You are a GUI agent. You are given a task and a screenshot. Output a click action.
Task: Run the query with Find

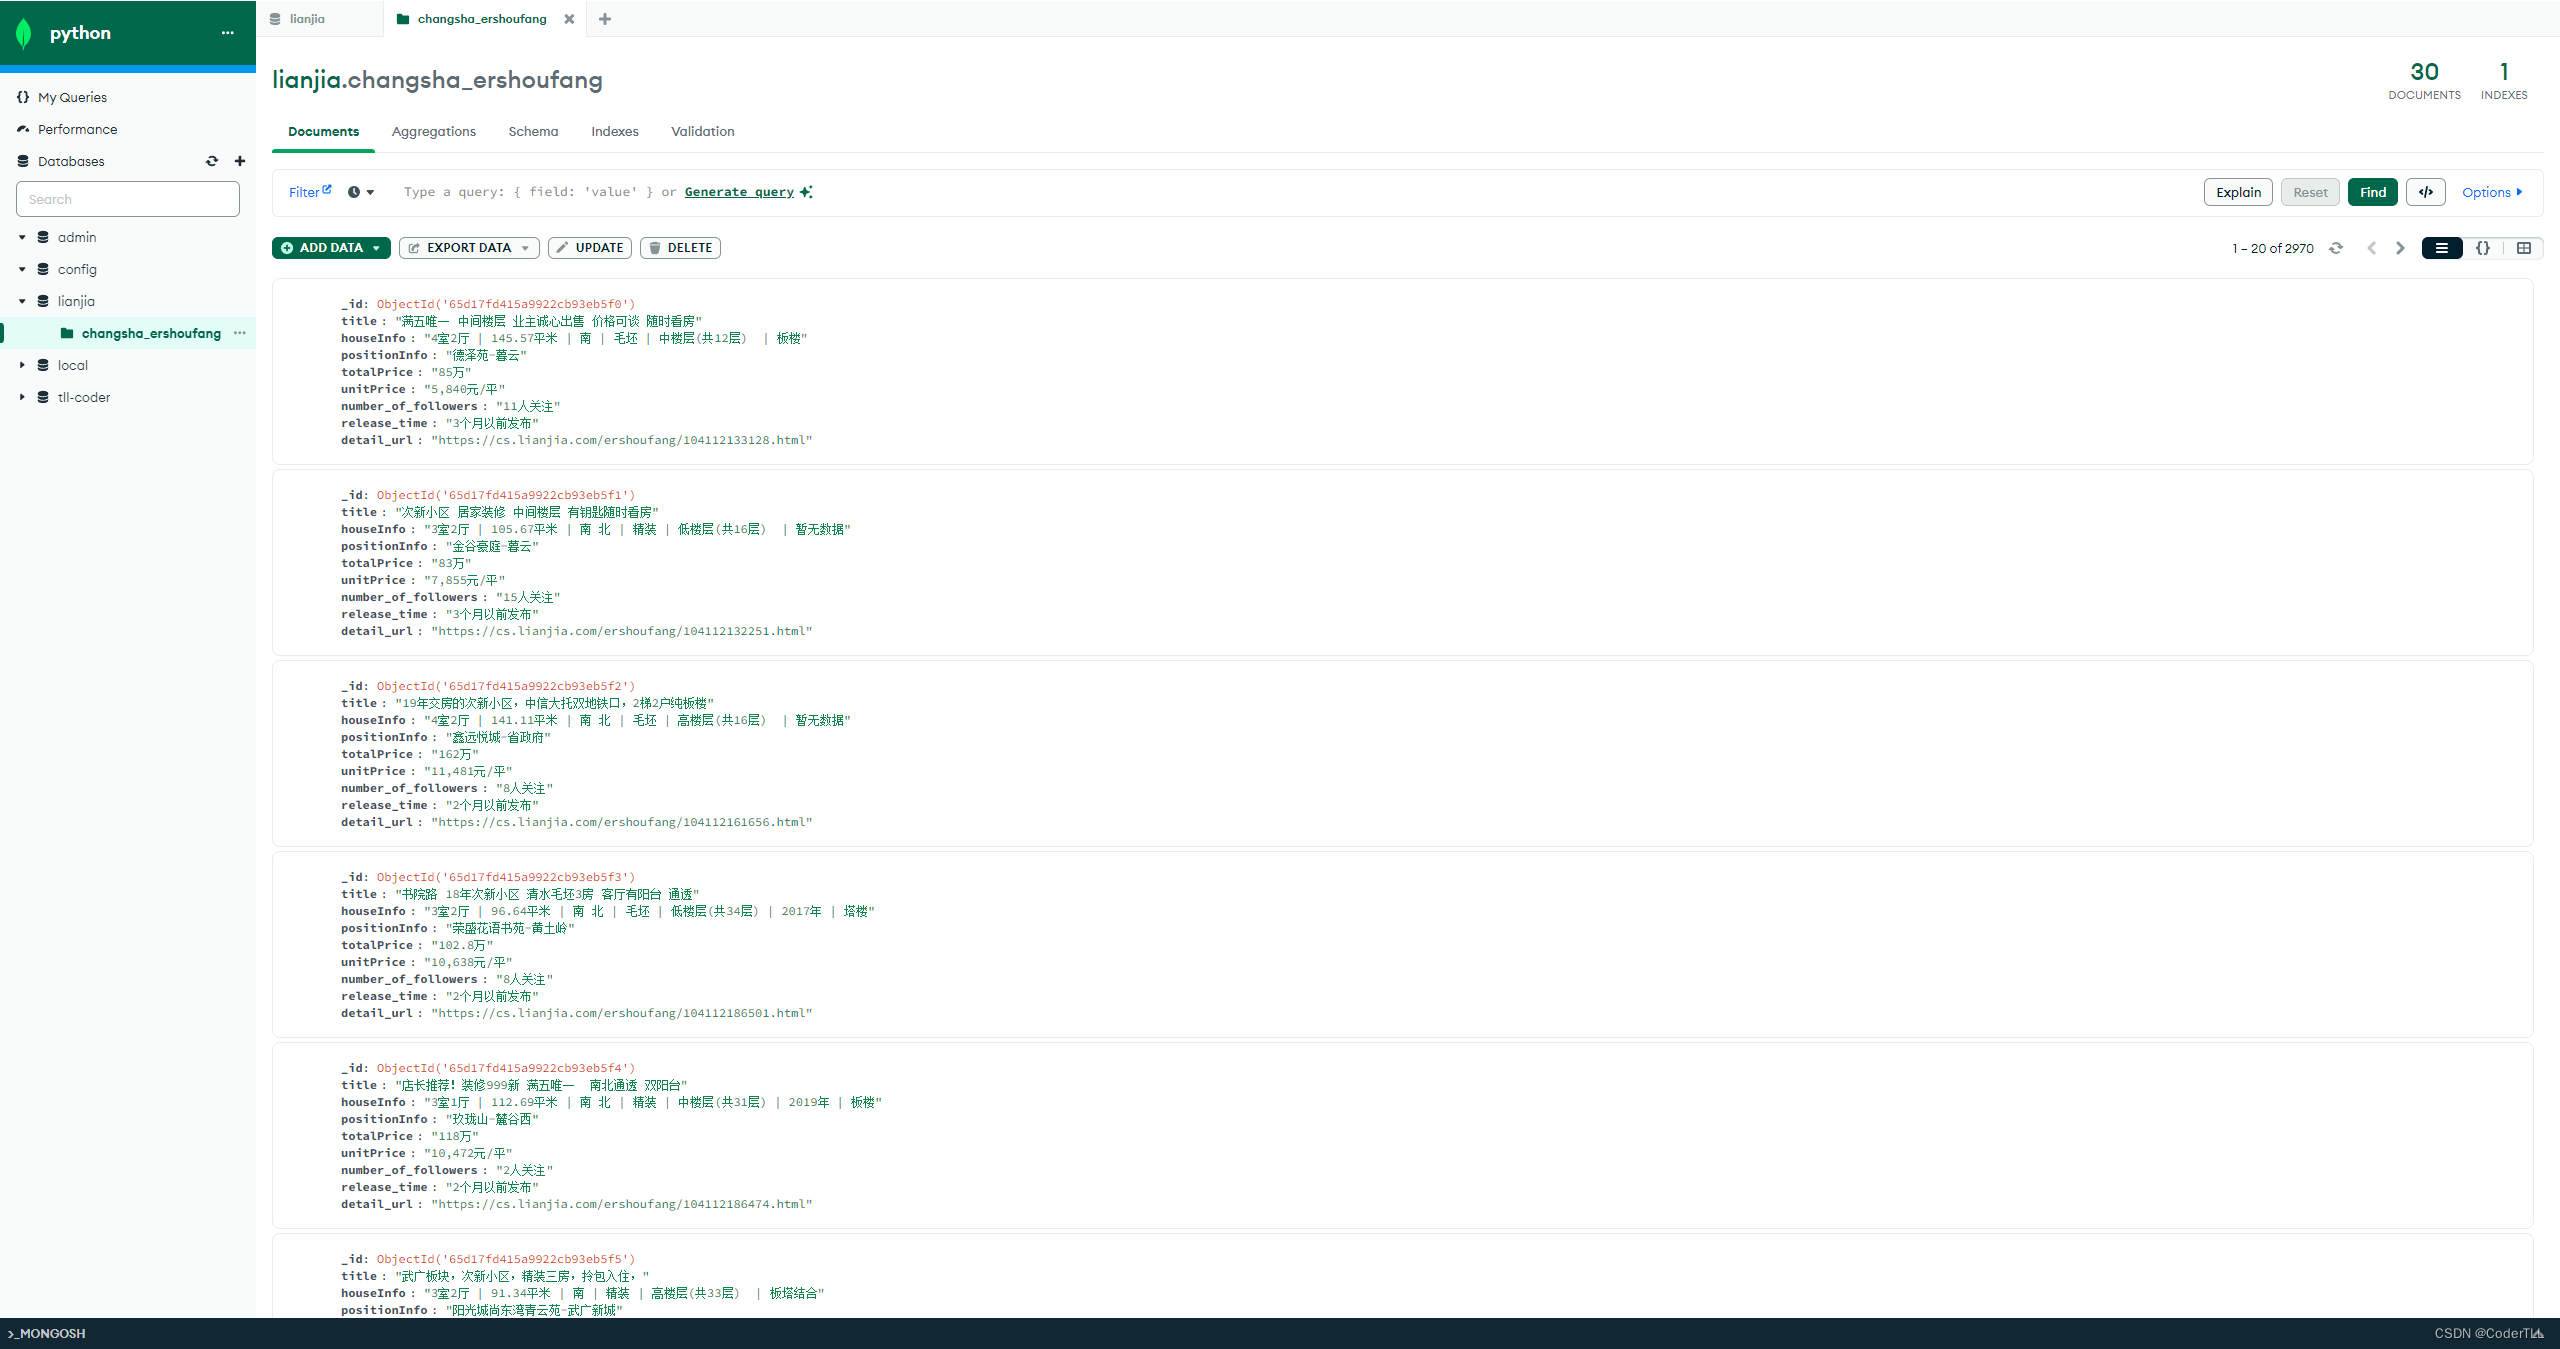pos(2373,192)
